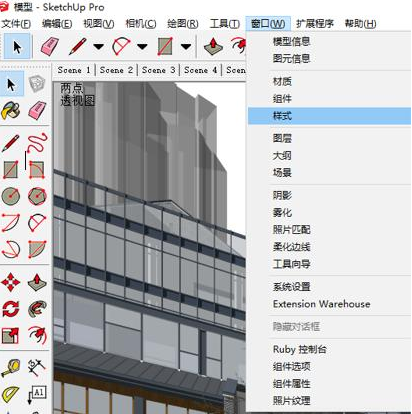This screenshot has width=412, height=414.
Task: Open the 帮助(H) menu
Action: coord(360,24)
